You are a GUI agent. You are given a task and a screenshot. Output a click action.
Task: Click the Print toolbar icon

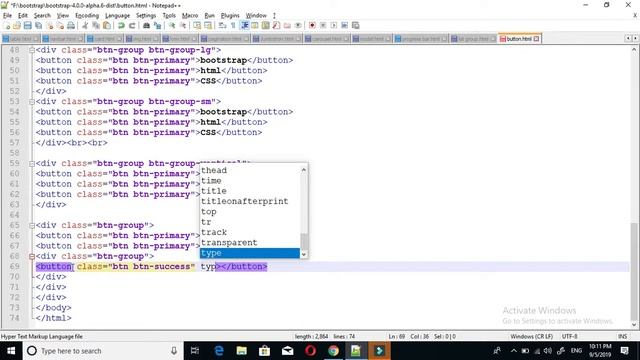pyautogui.click(x=71, y=25)
